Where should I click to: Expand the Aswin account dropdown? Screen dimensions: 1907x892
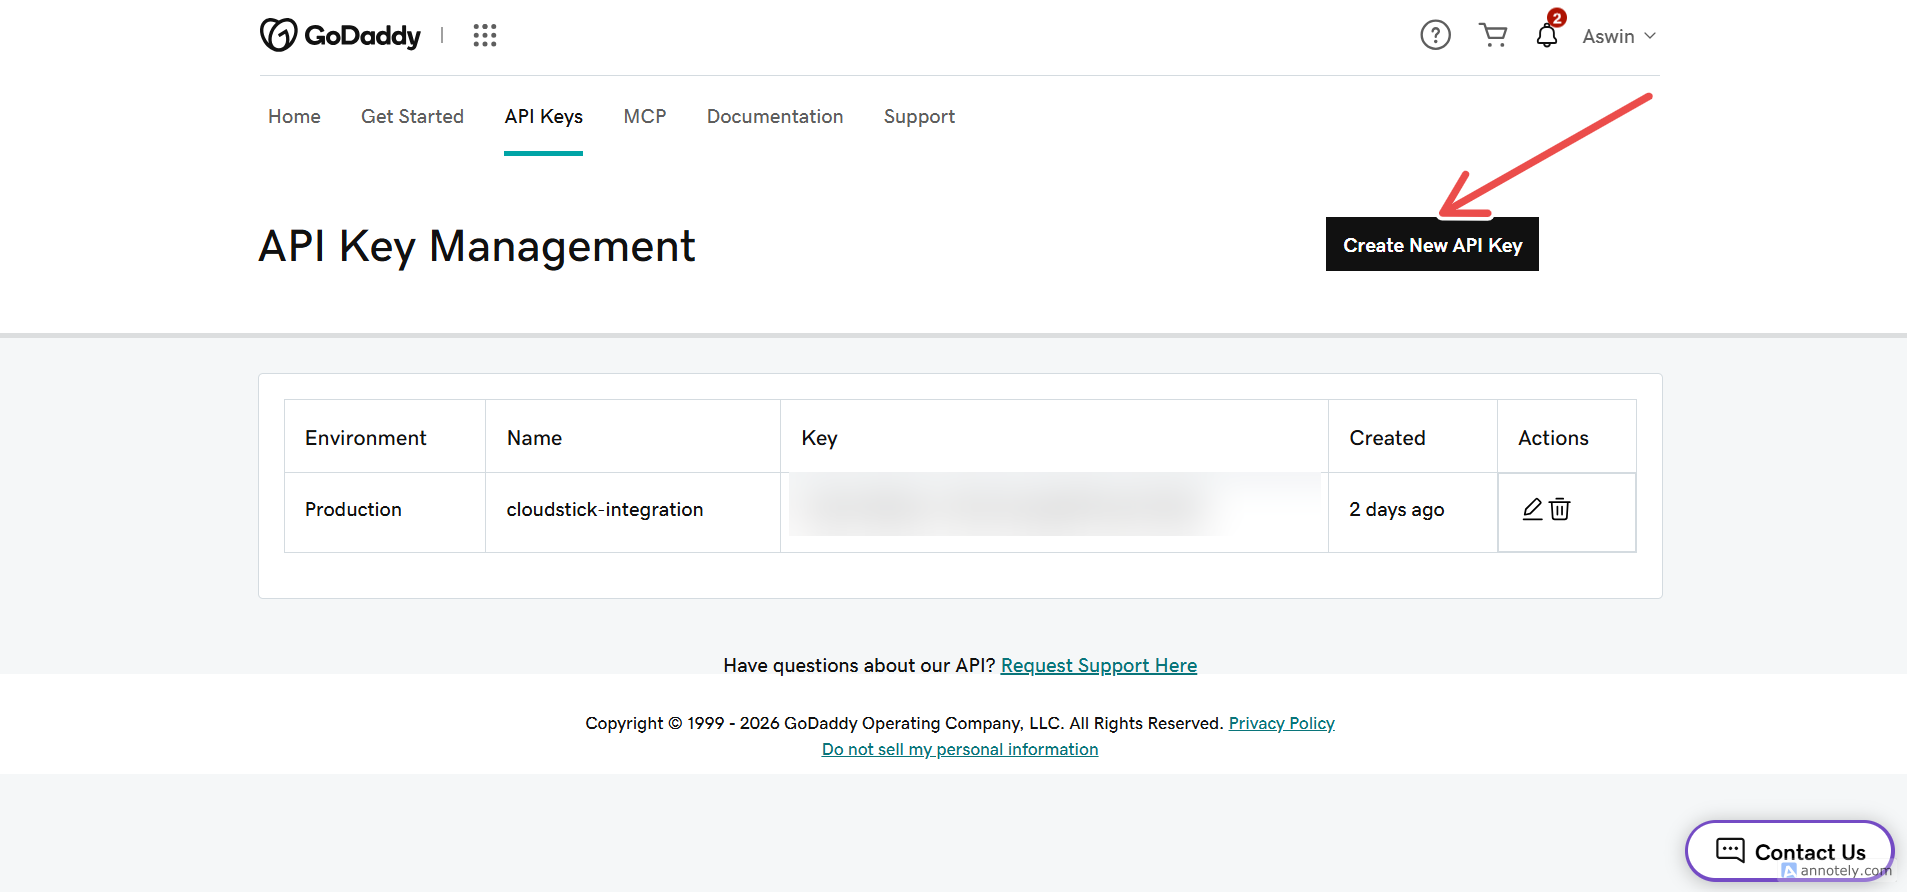coord(1619,36)
